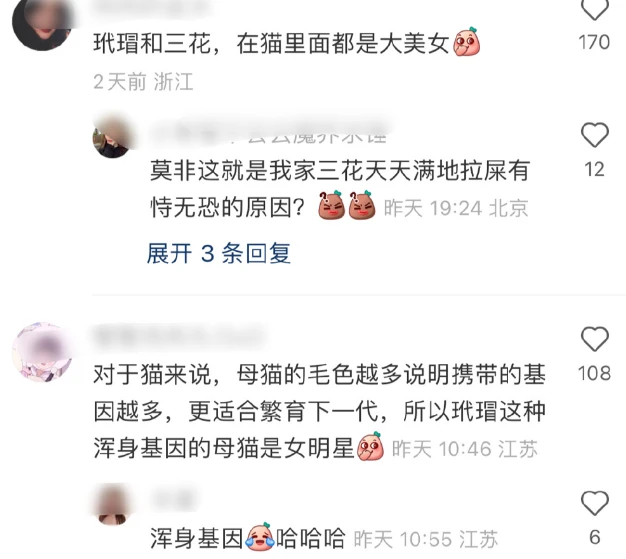
Task: Open the first commenter's dark avatar
Action: point(42,23)
